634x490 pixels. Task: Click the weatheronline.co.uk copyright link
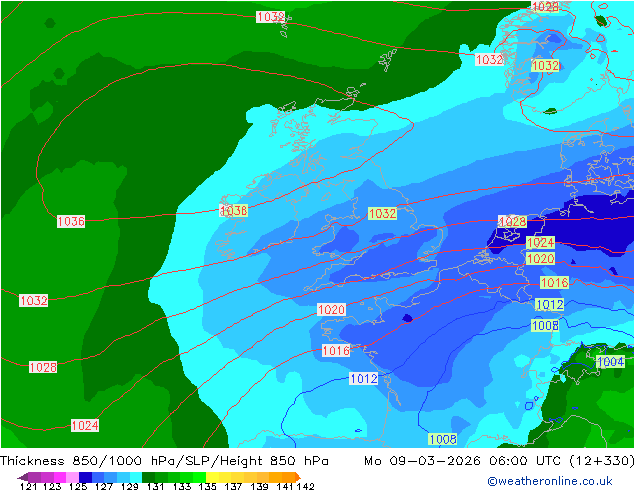point(550,481)
